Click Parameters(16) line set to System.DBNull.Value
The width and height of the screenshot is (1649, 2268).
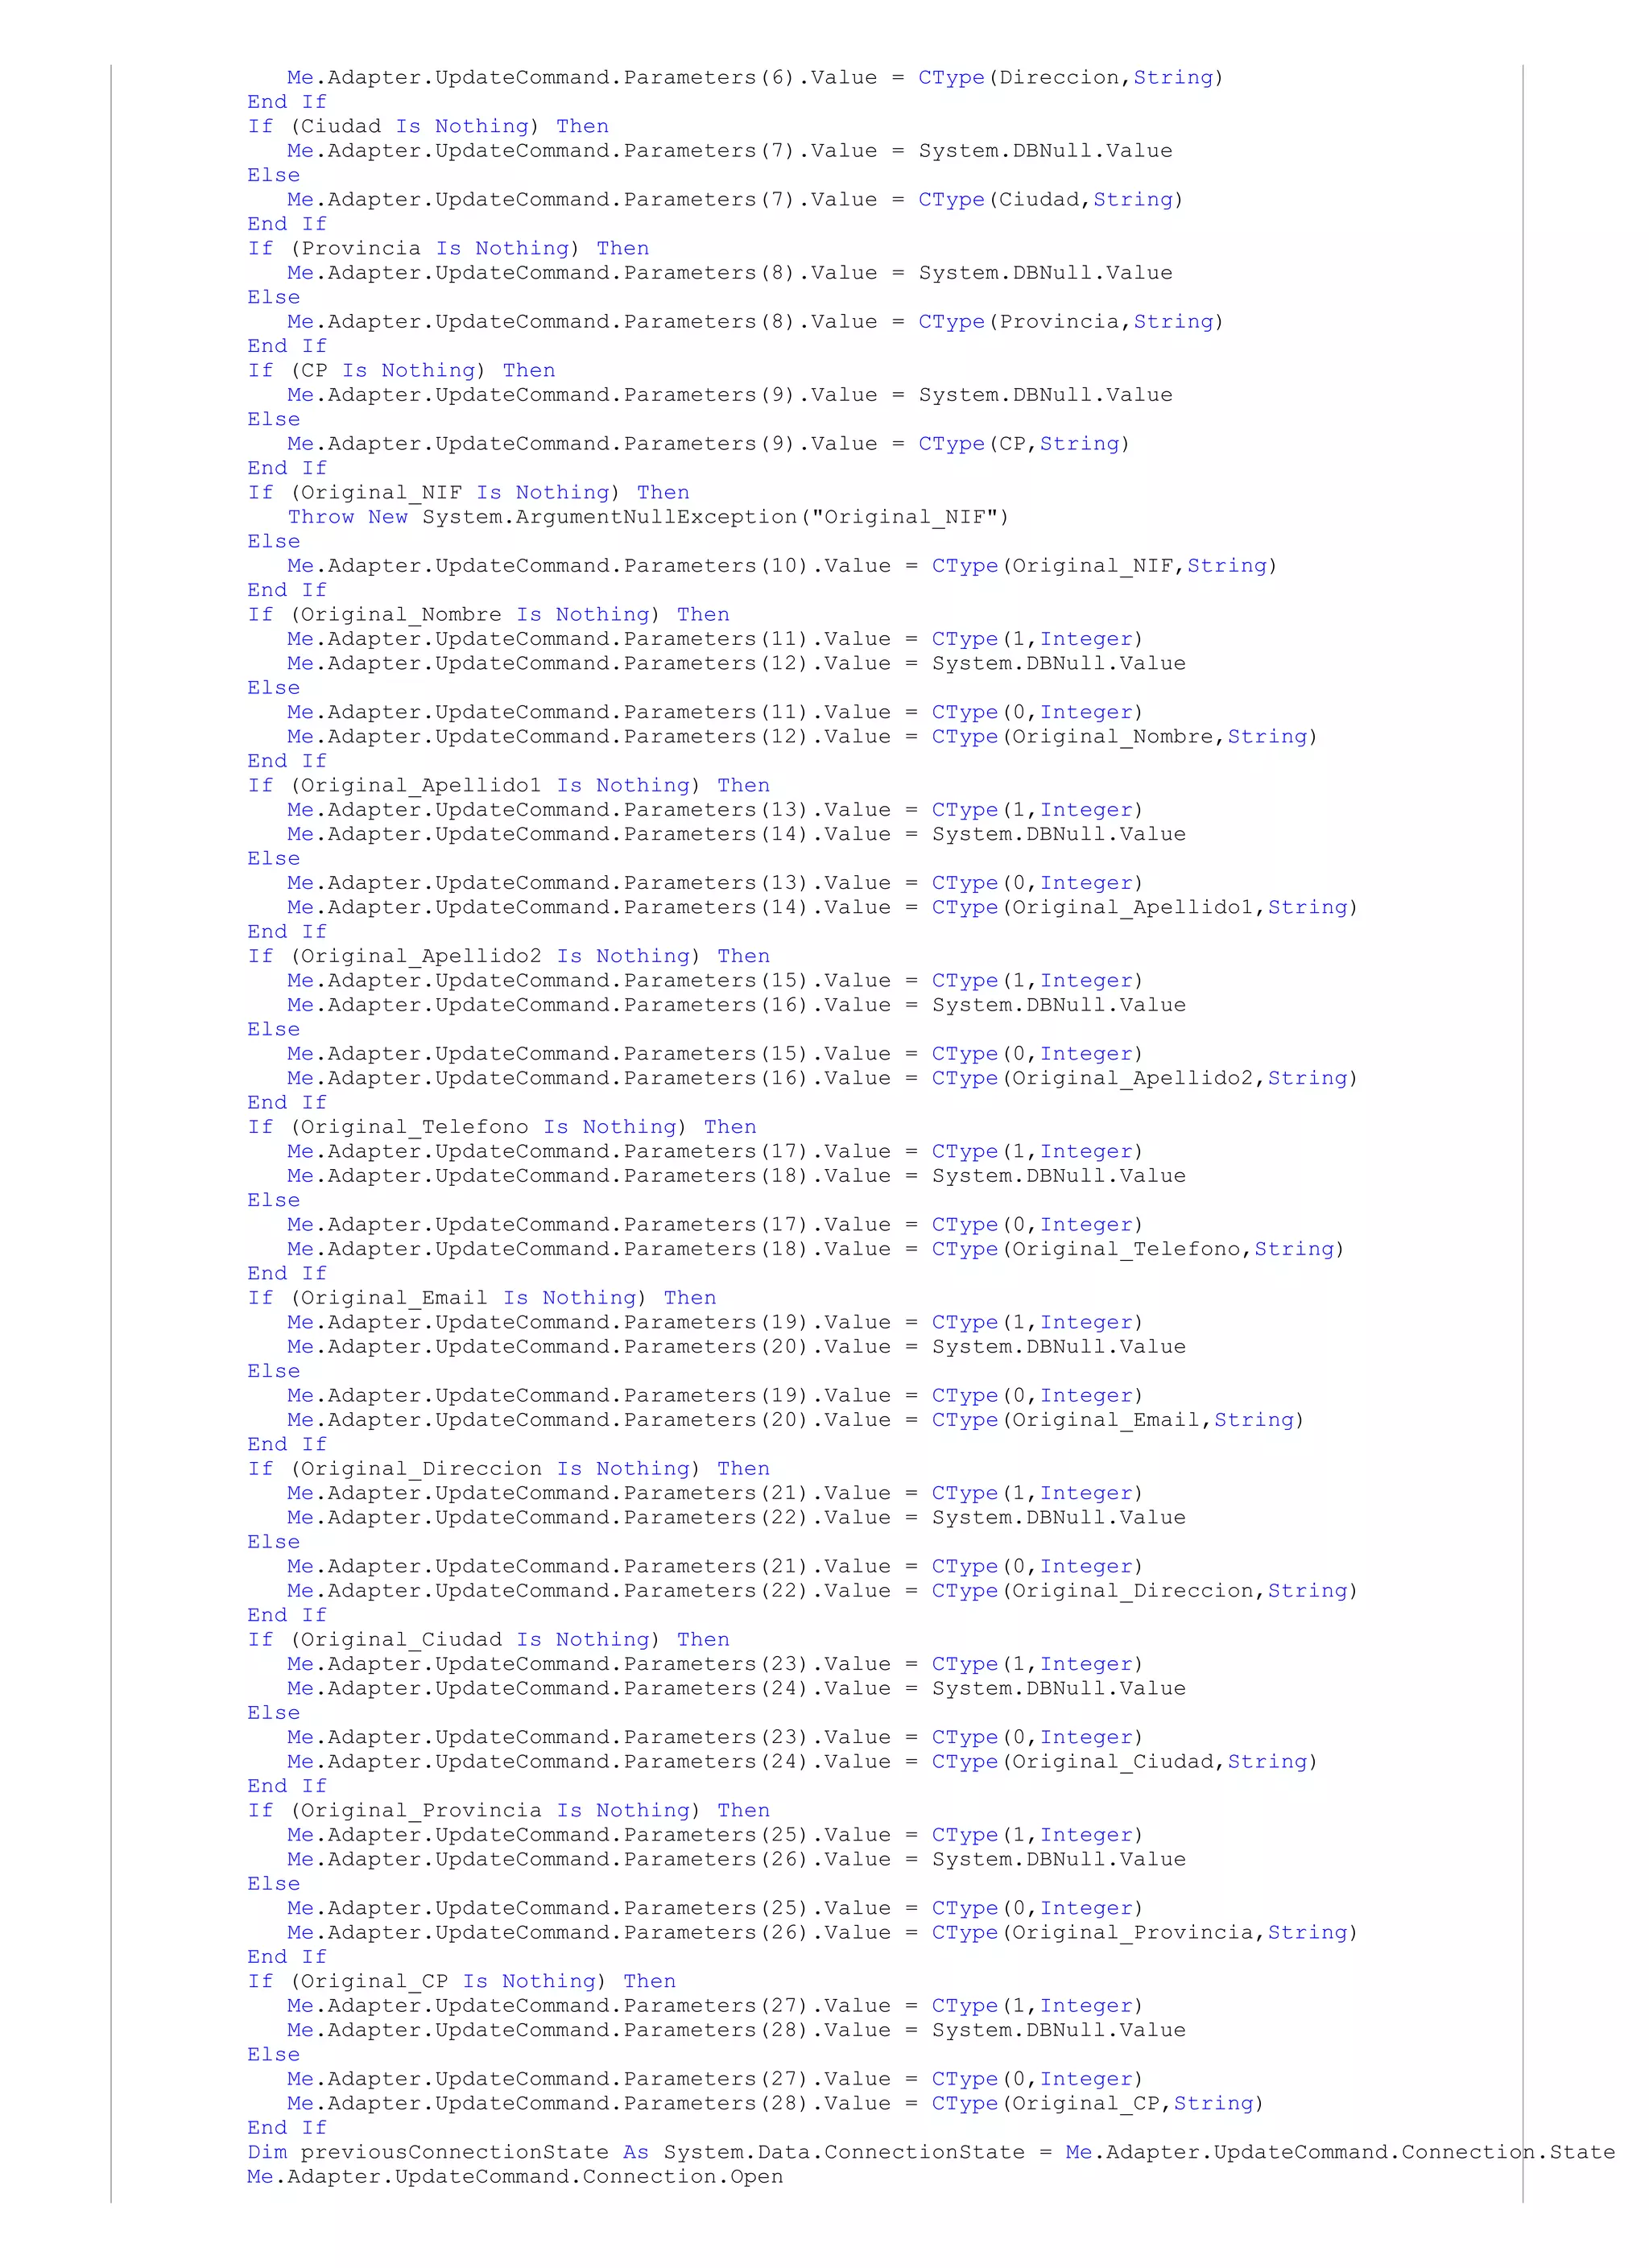[736, 1005]
